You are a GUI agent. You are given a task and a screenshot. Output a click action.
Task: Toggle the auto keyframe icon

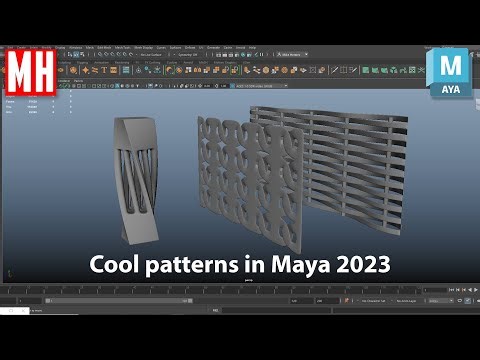click(x=467, y=301)
